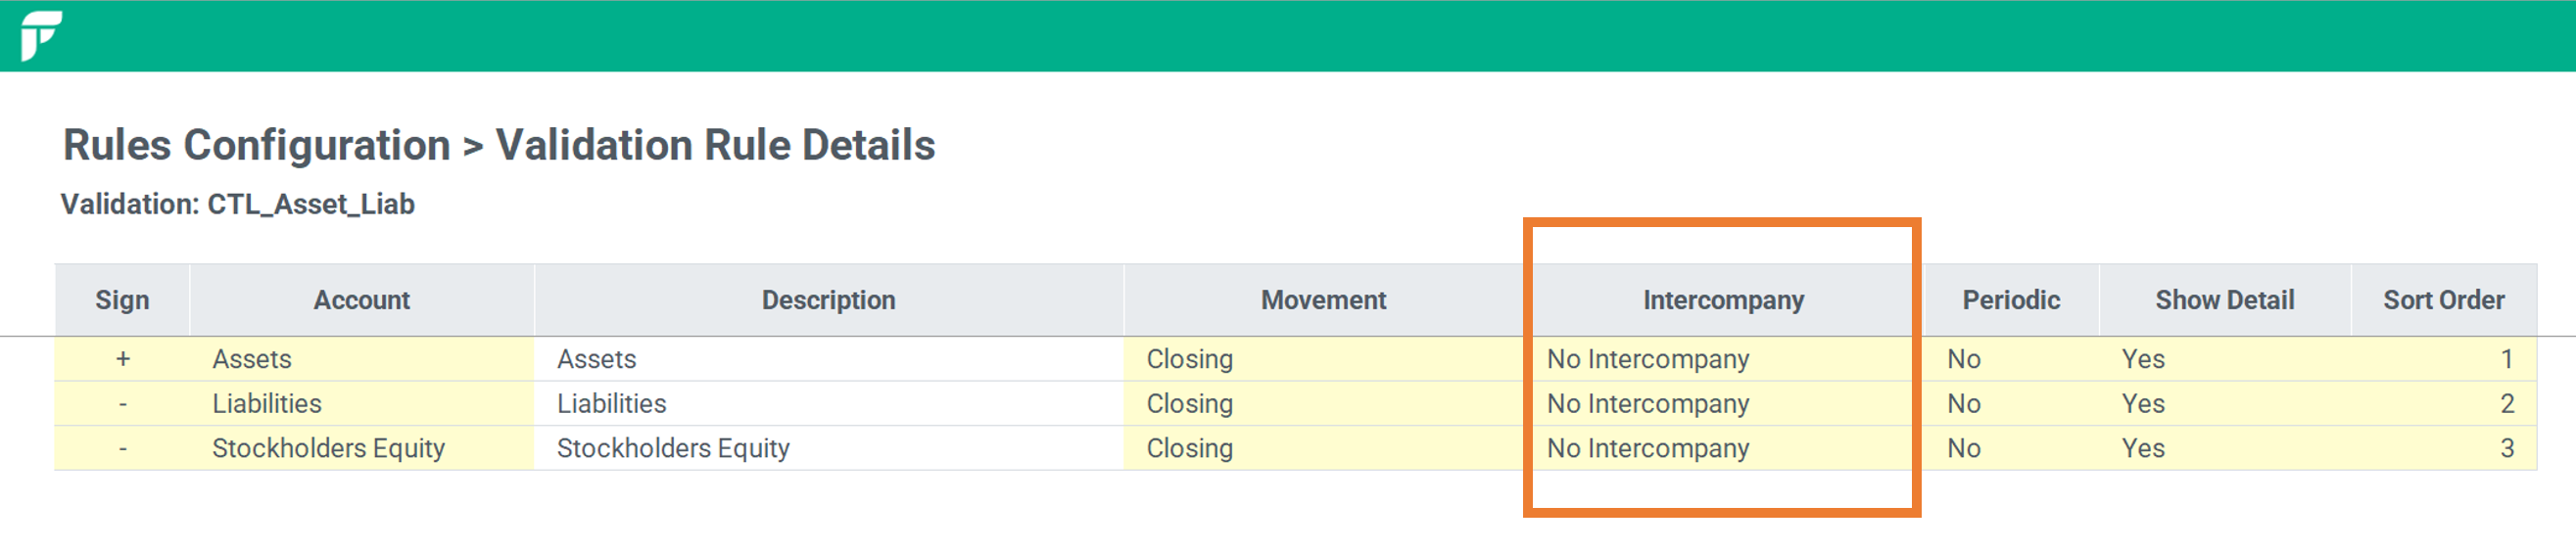Select the Sign column header

click(x=122, y=300)
